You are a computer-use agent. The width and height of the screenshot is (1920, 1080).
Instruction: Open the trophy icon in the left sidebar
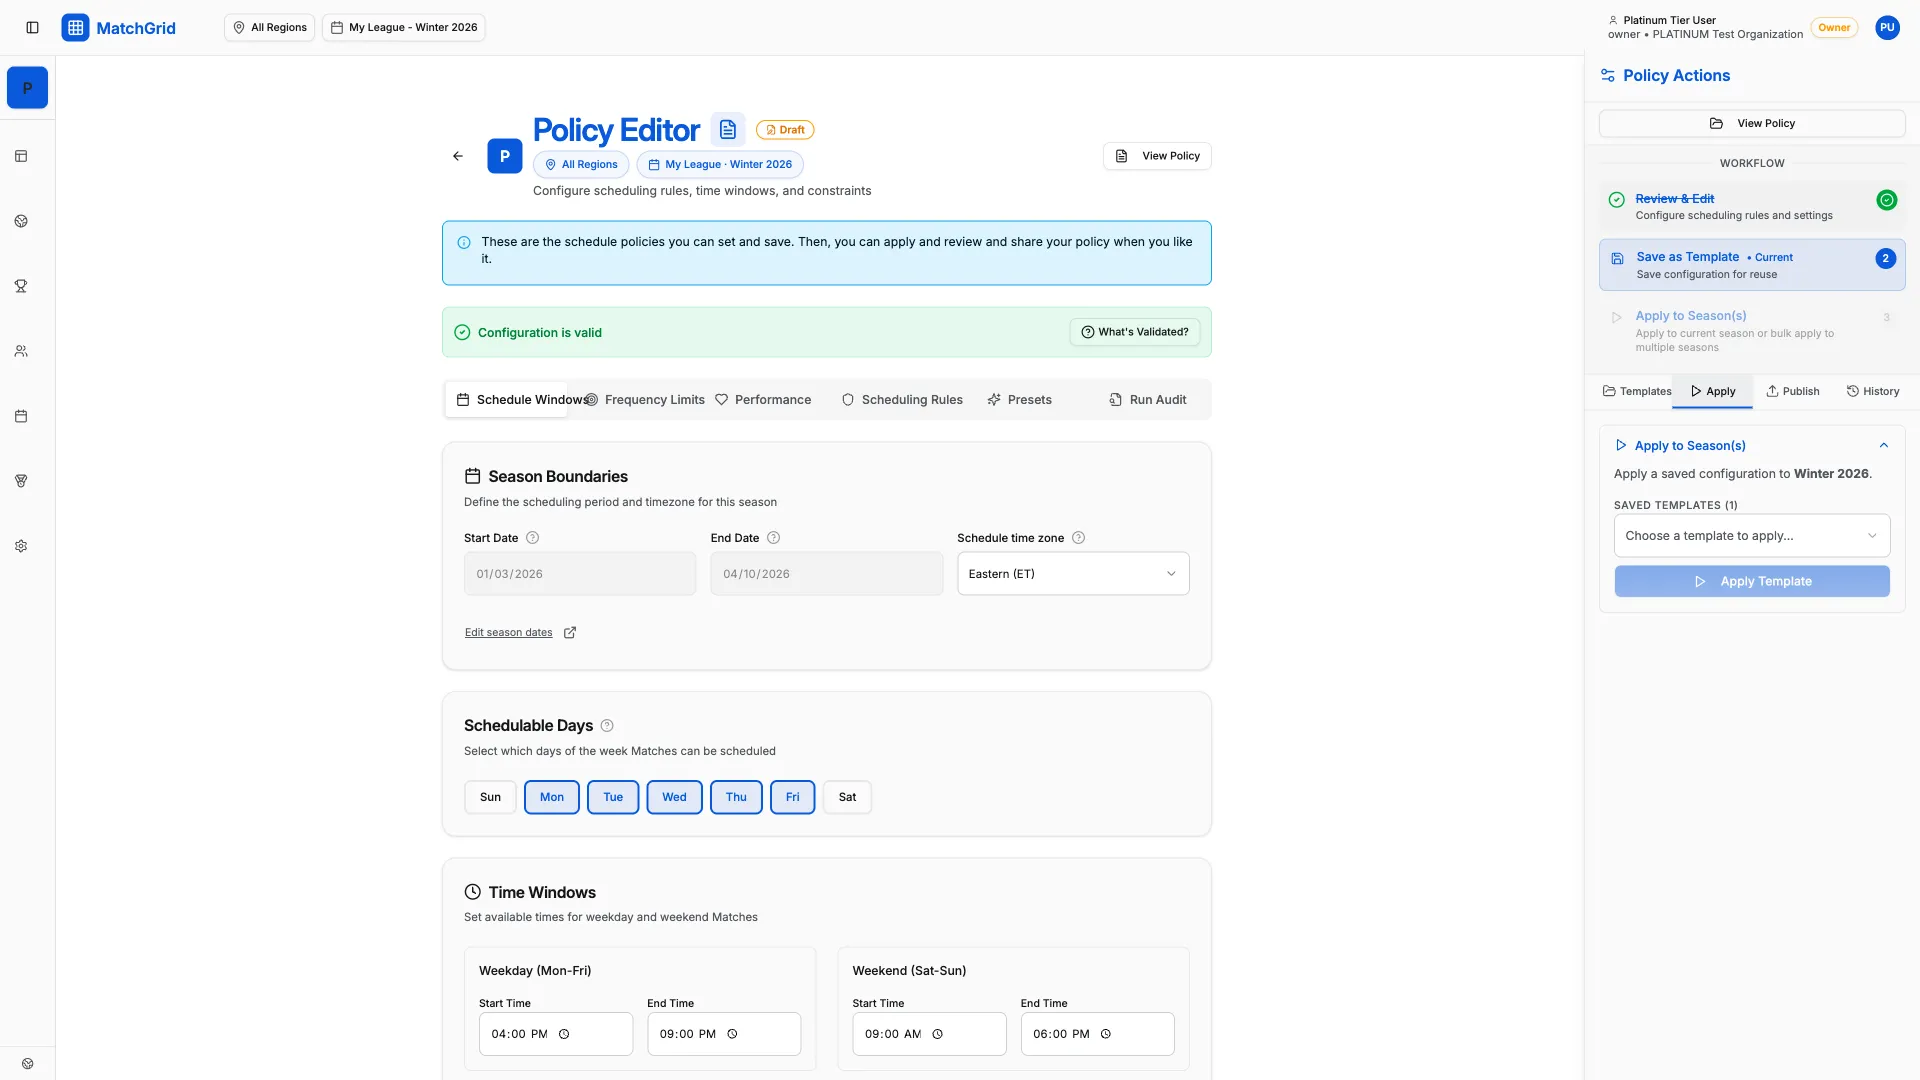click(21, 286)
